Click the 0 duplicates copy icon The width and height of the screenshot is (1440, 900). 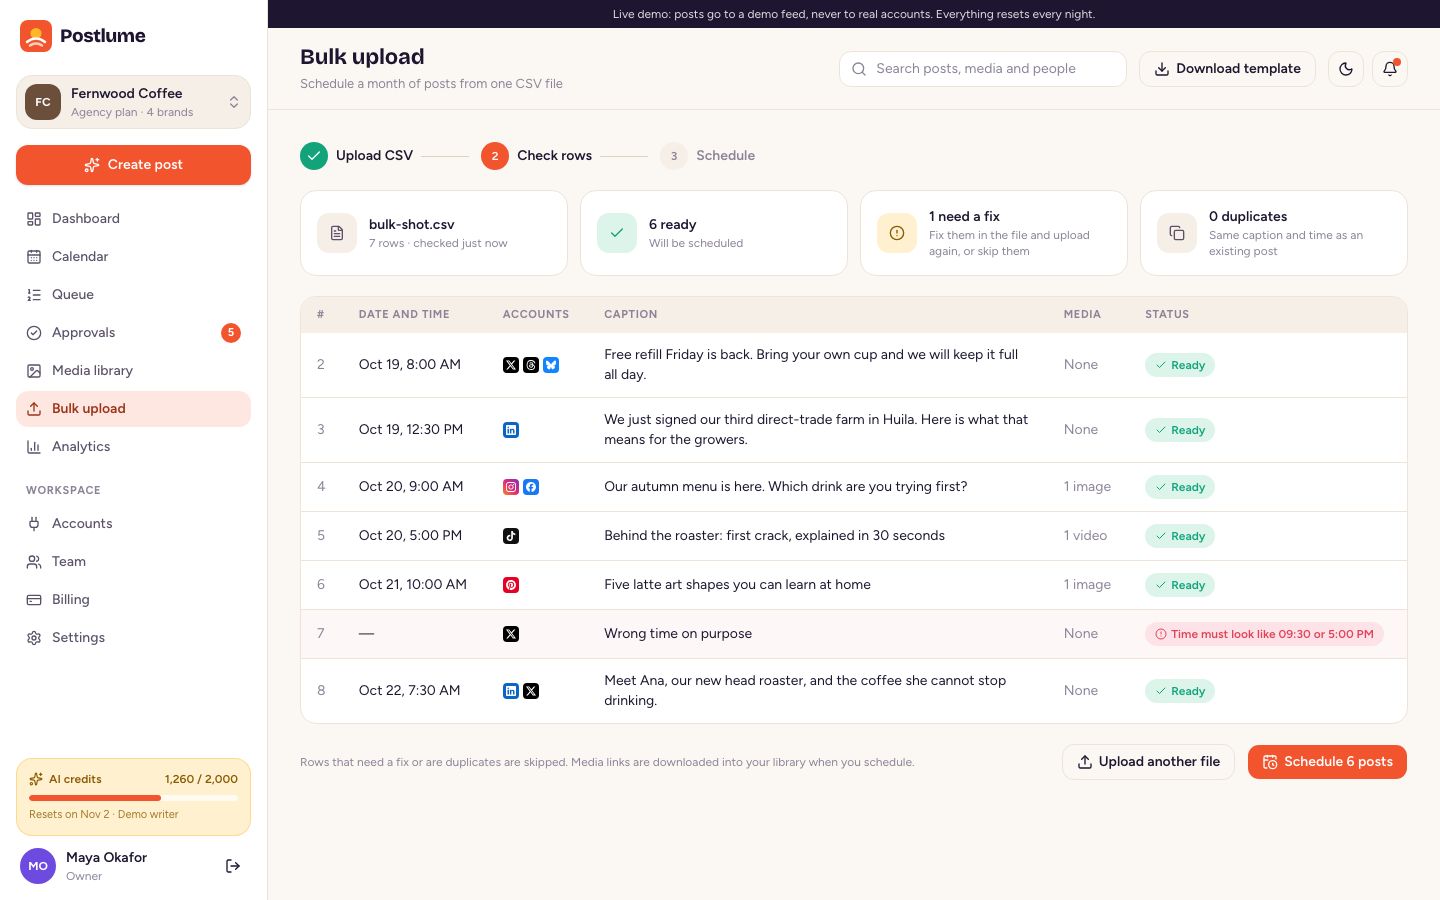(x=1177, y=233)
